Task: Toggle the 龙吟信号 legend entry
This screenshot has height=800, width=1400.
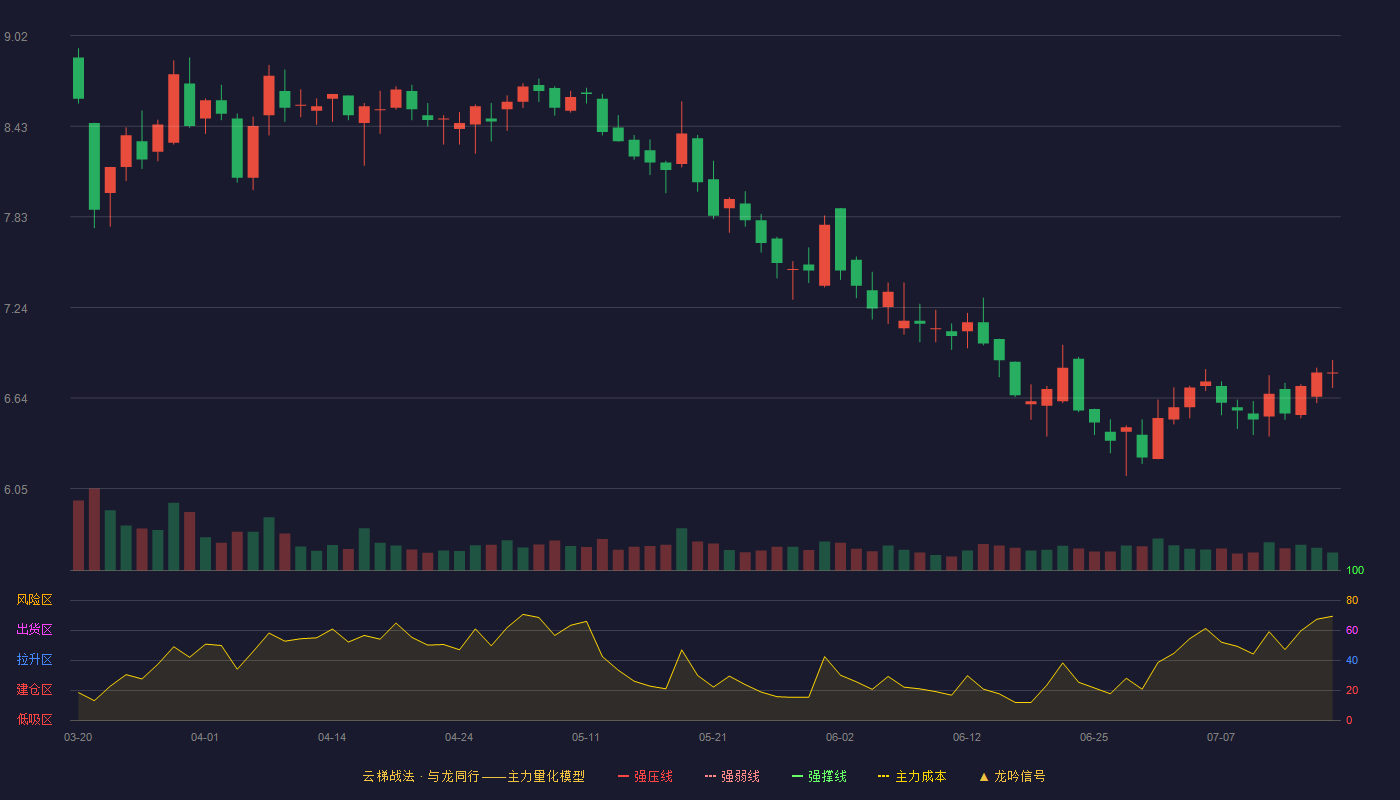Action: click(1012, 776)
